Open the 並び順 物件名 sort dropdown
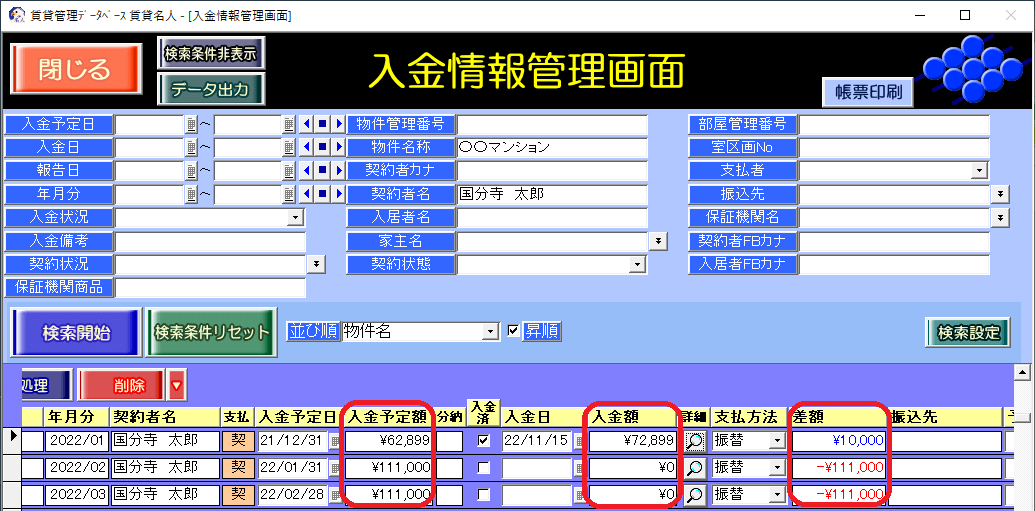The image size is (1035, 511). (x=490, y=331)
